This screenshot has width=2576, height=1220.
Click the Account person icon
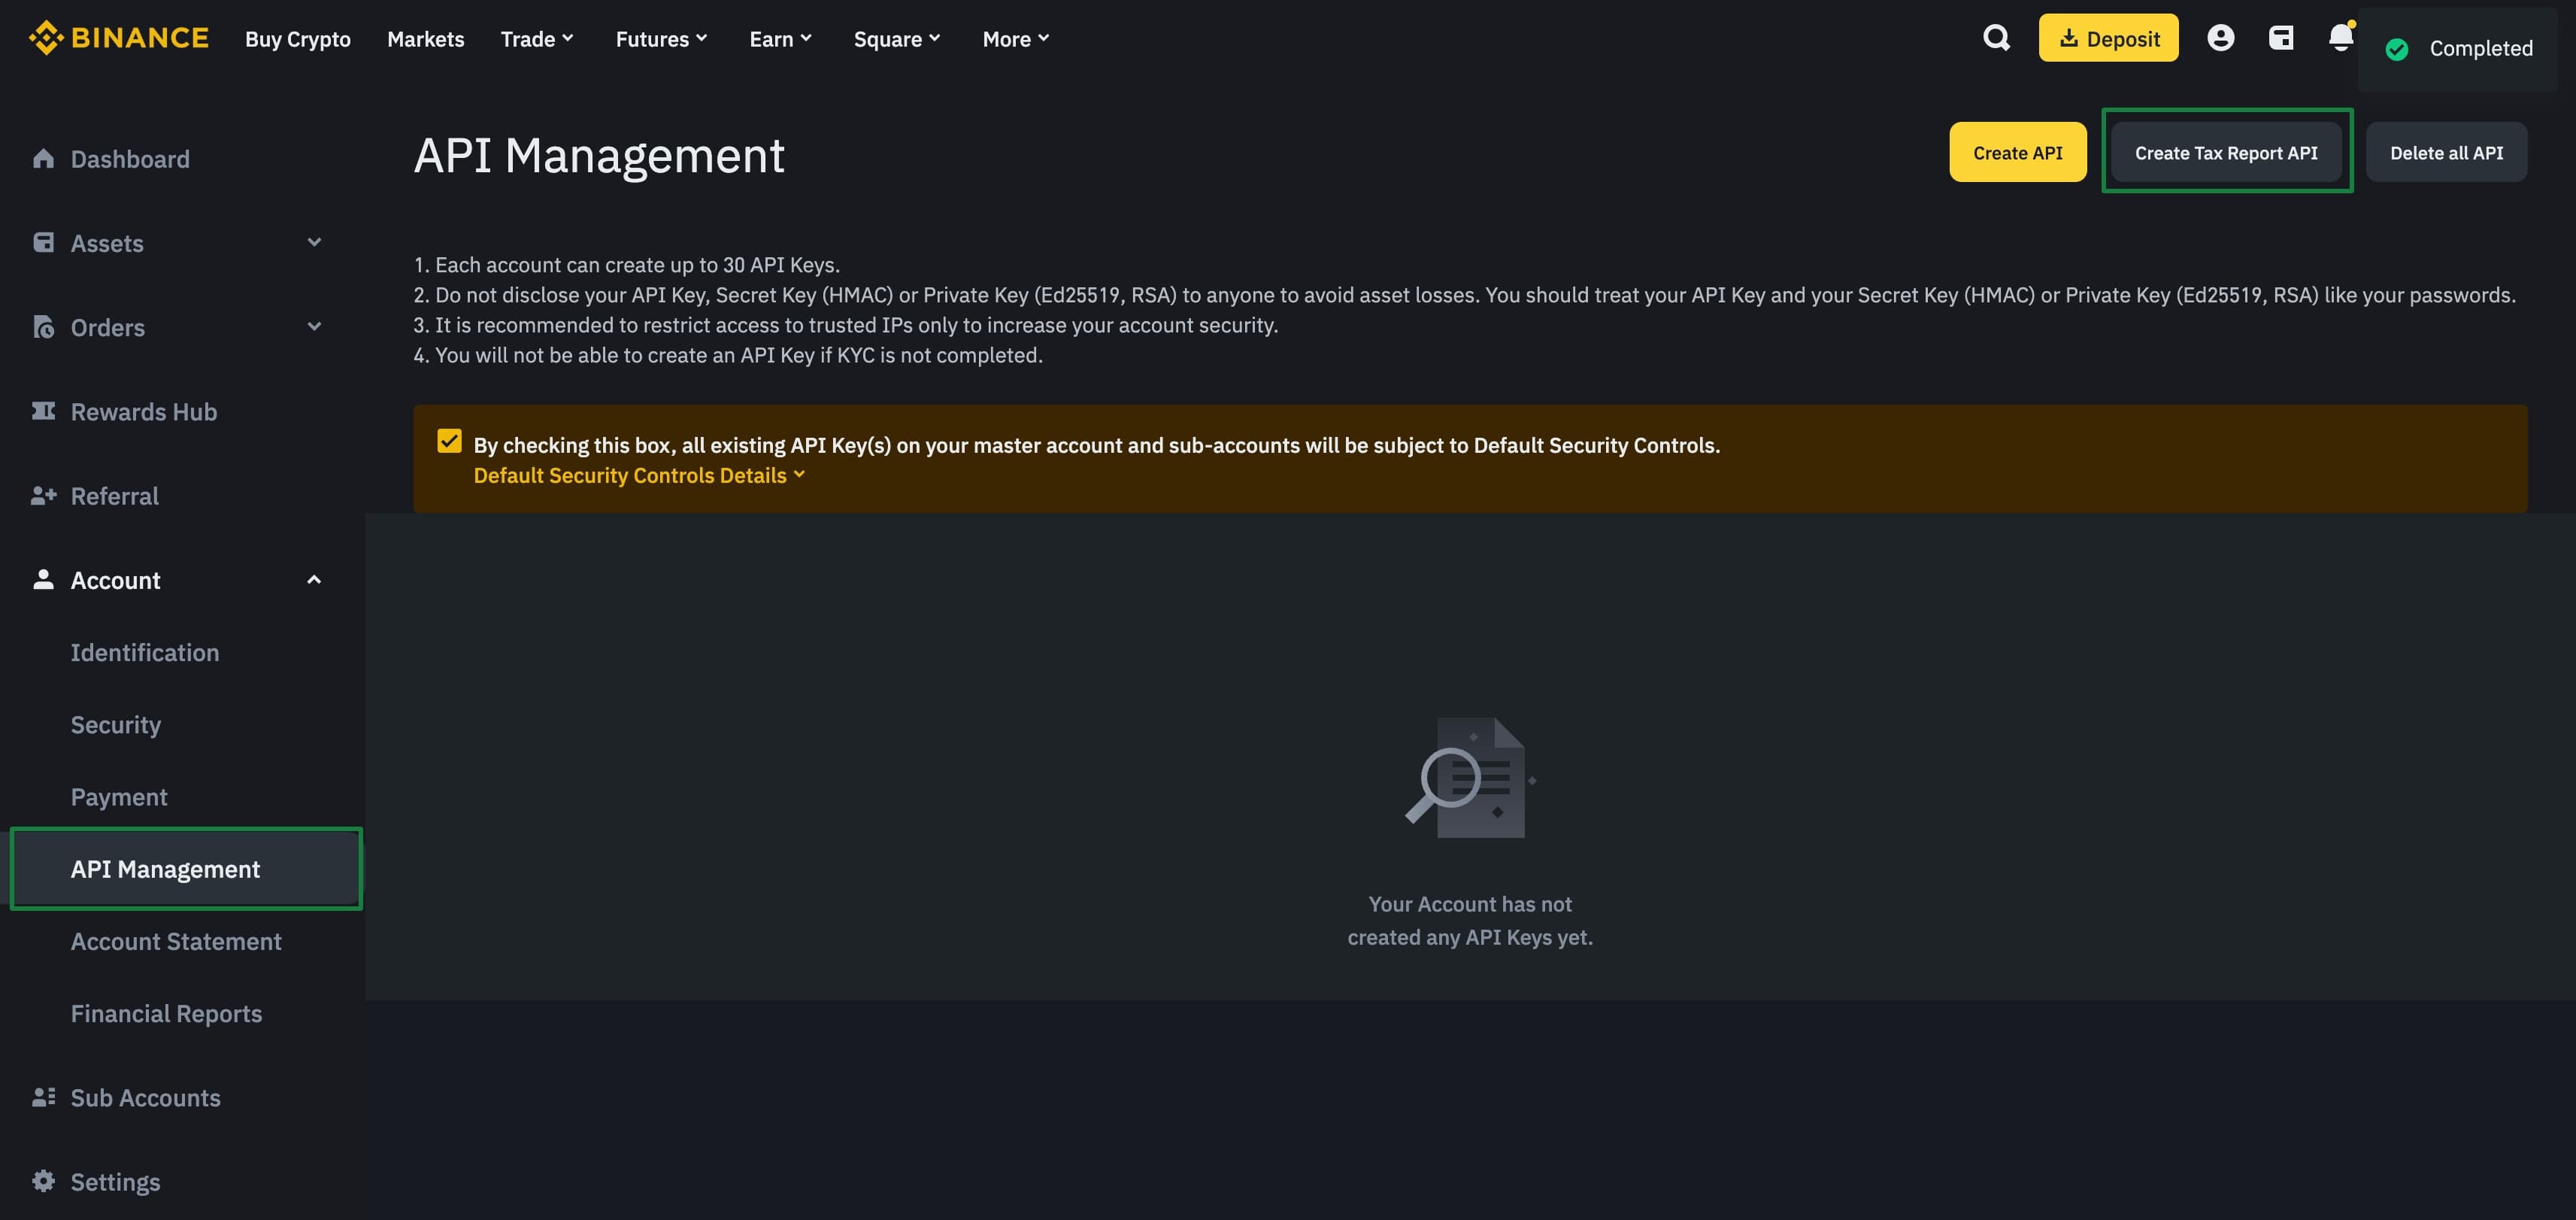[43, 579]
